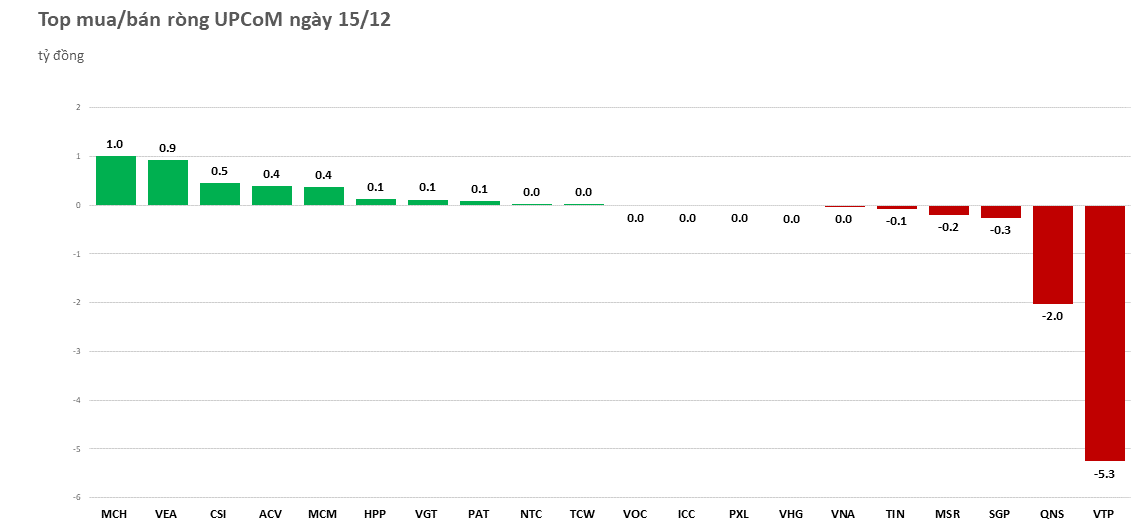Select the ACV green bar
The image size is (1131, 523).
click(271, 196)
